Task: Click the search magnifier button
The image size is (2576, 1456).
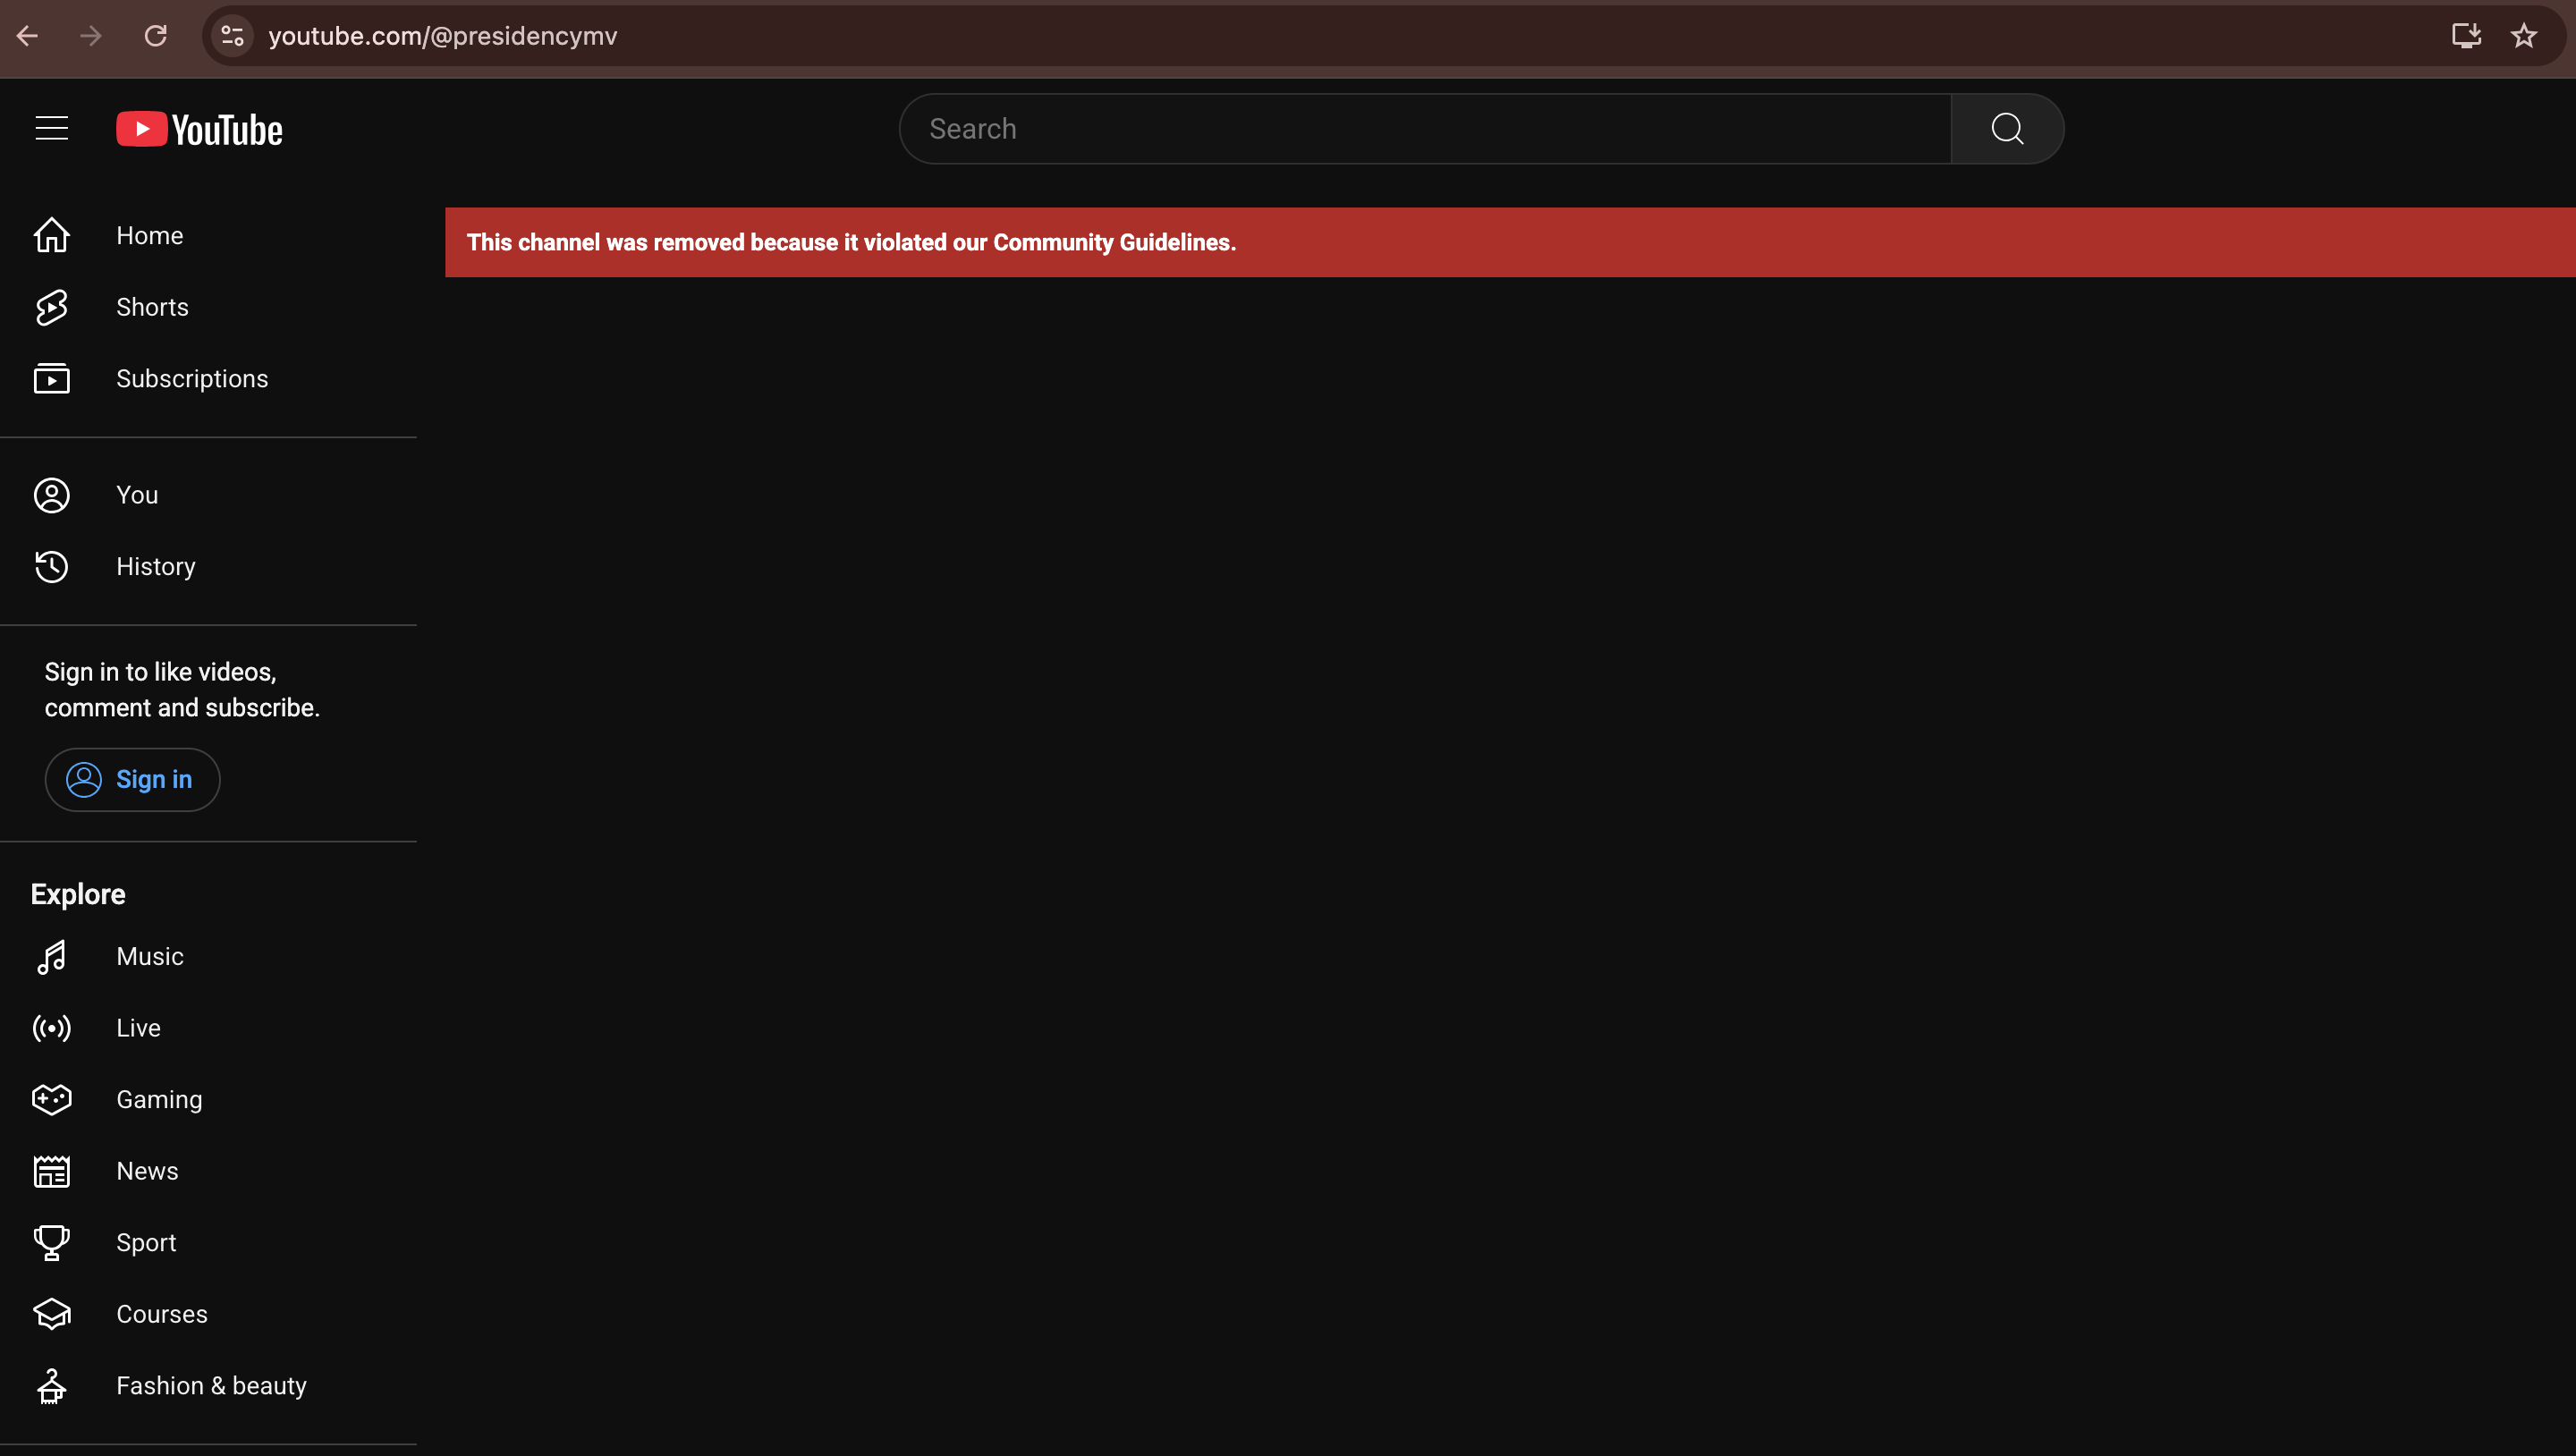Action: click(2006, 129)
